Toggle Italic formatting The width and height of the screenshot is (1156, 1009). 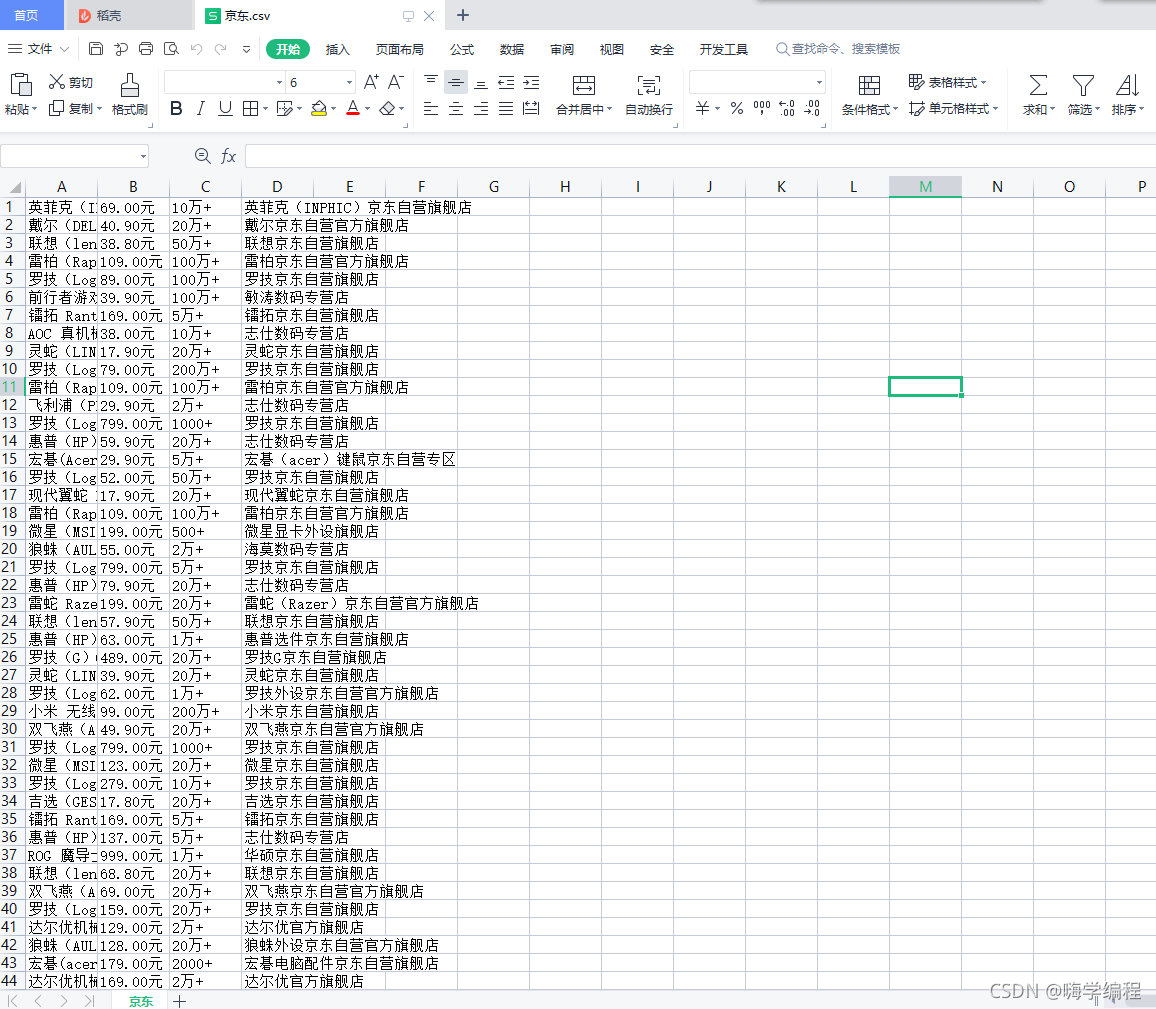click(x=201, y=109)
